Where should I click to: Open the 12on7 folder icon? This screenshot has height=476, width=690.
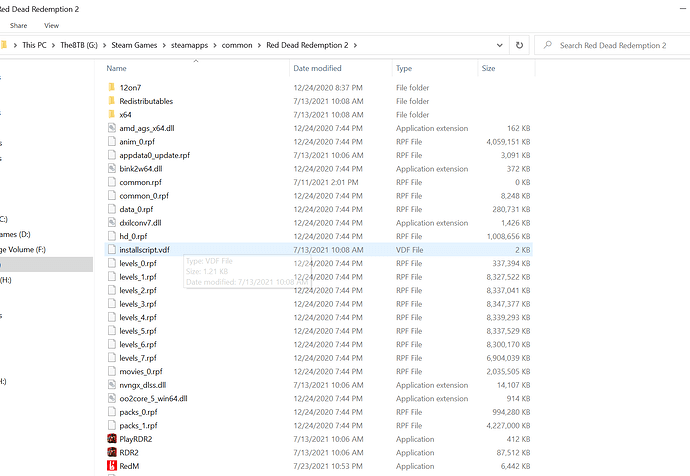click(112, 87)
